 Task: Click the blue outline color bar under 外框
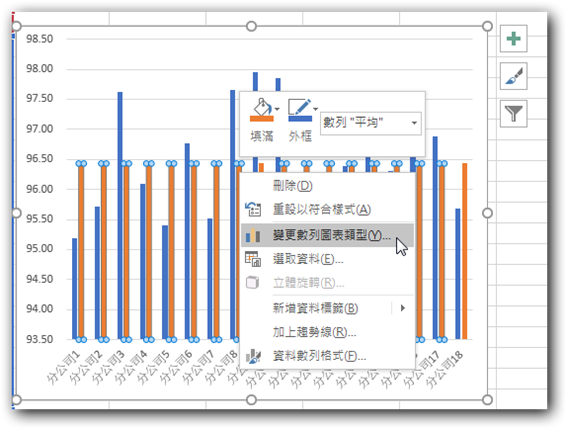pyautogui.click(x=300, y=119)
